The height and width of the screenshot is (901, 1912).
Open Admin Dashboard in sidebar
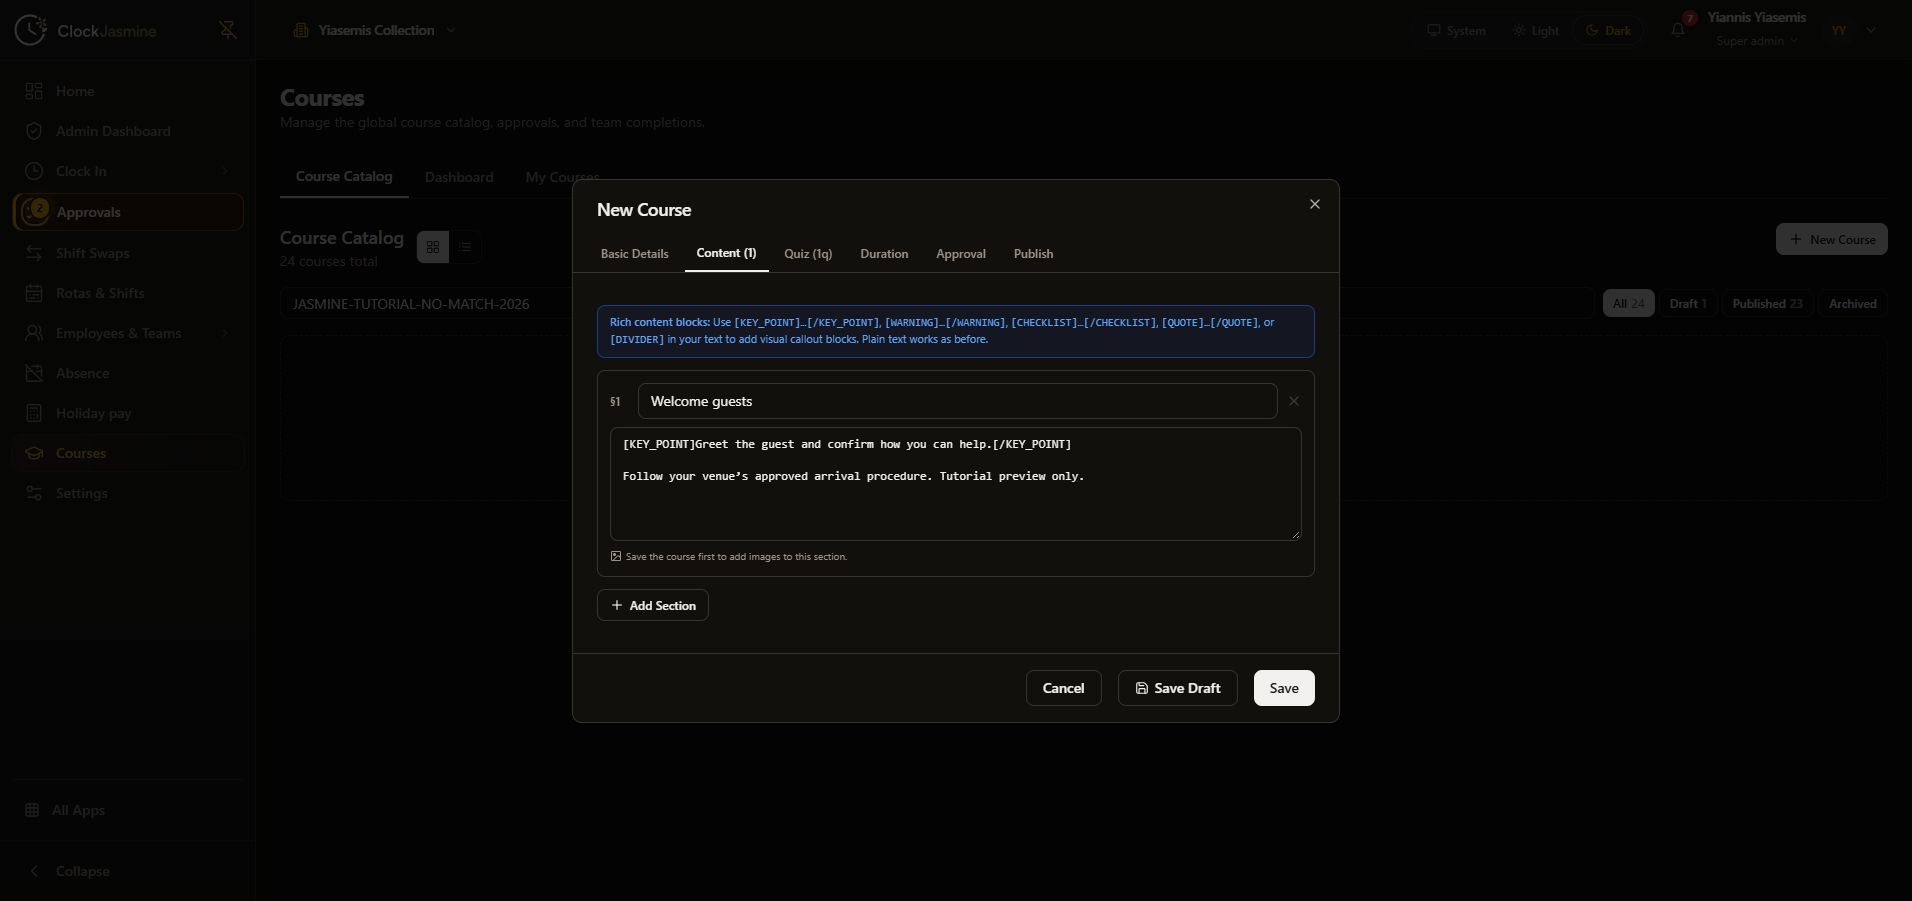point(128,131)
